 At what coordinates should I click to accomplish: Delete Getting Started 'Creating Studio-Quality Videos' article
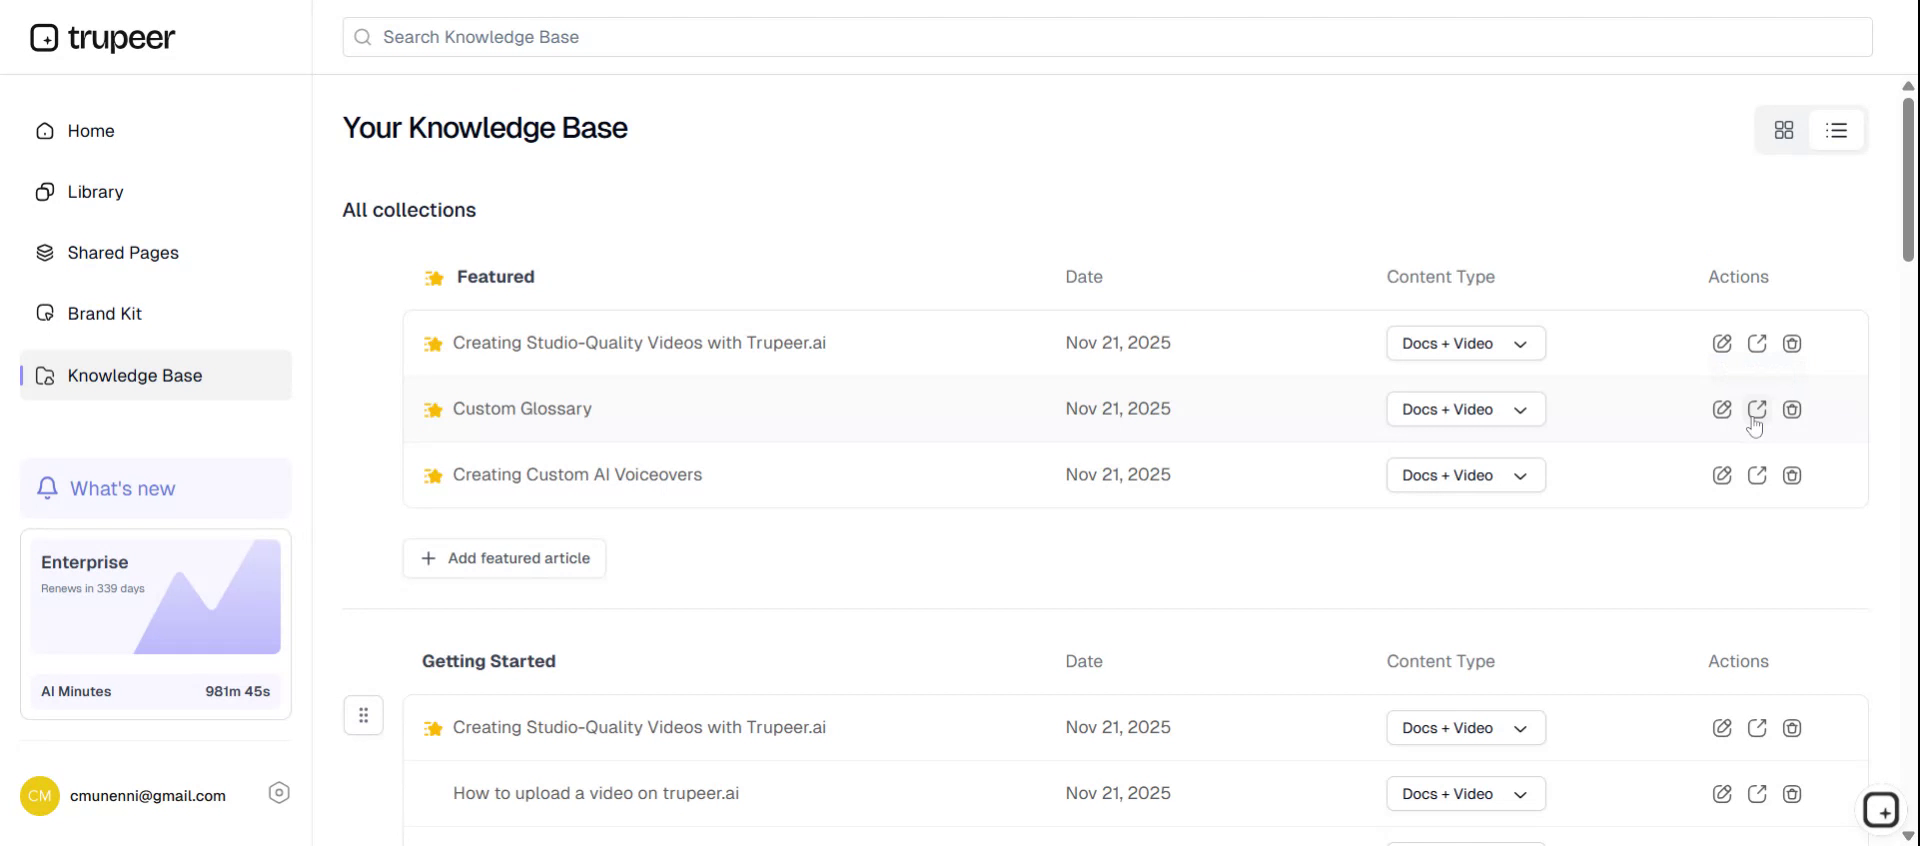(1792, 728)
